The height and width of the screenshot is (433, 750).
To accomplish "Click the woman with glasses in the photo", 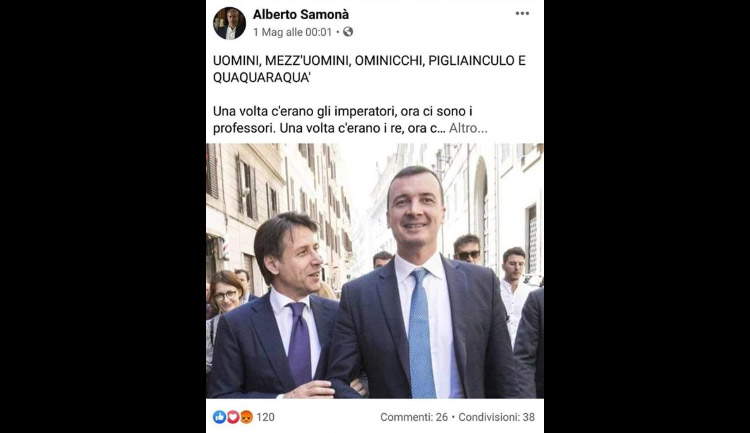I will point(225,297).
